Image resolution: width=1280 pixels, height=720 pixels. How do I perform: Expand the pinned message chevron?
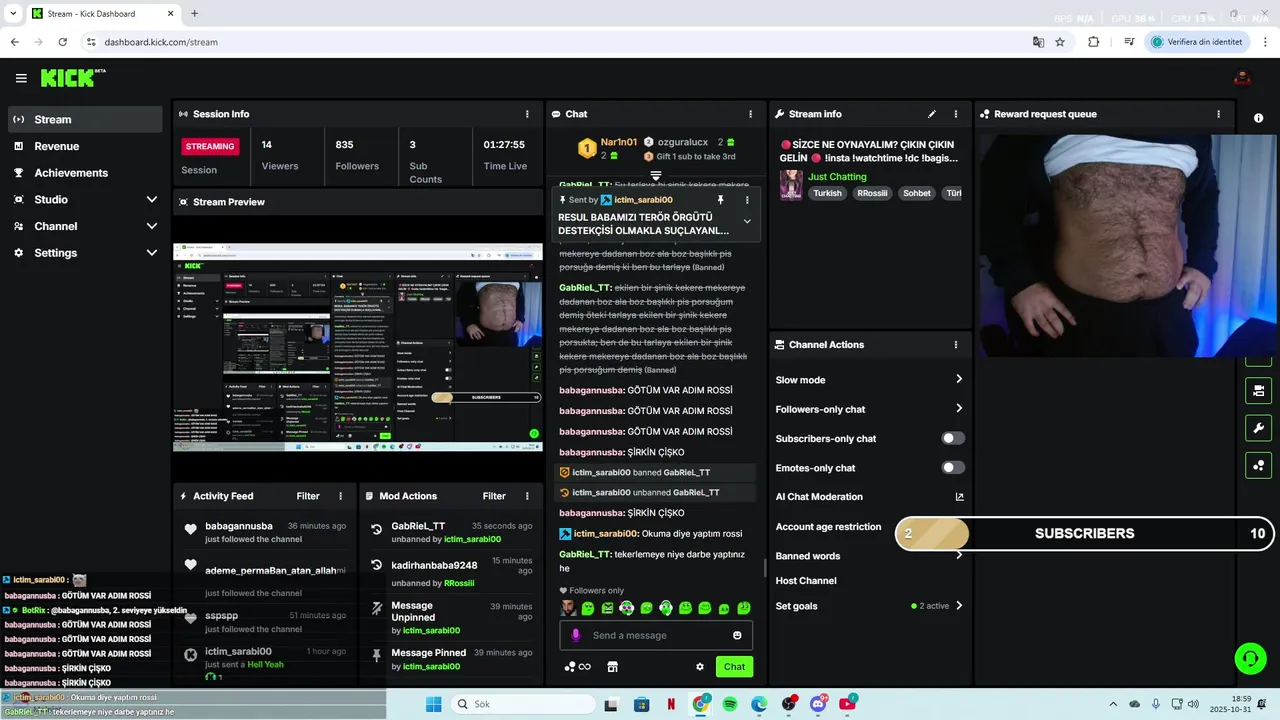click(x=747, y=221)
